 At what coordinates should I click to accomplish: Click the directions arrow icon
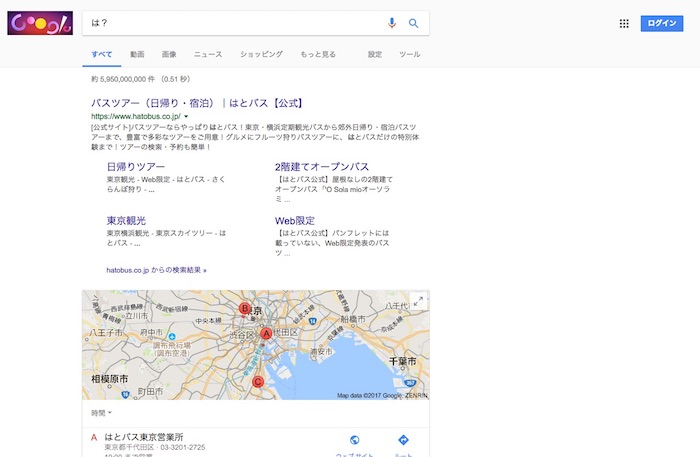click(x=403, y=440)
